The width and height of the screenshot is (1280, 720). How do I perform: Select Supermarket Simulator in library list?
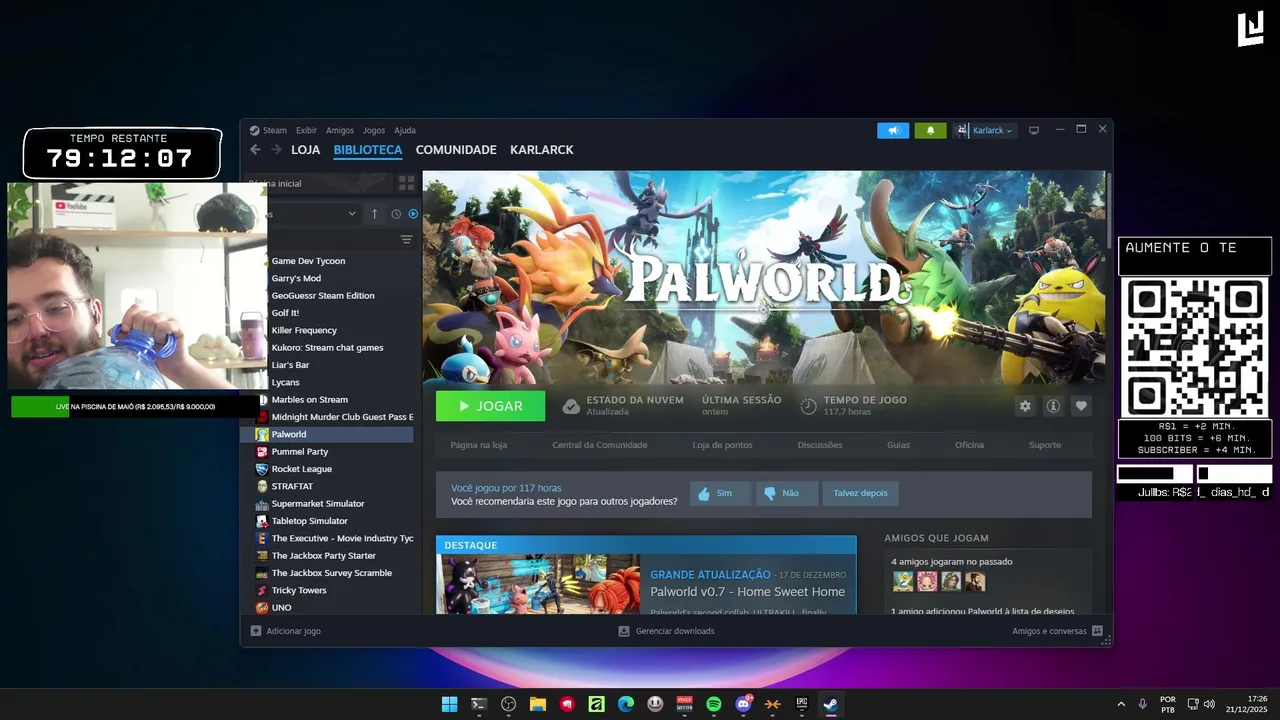(x=318, y=504)
